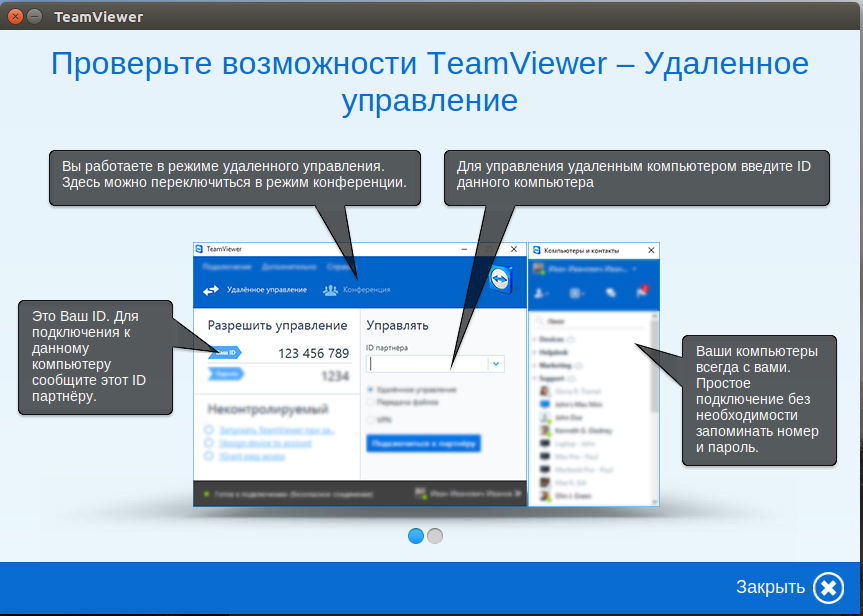Click the TeamViewer logo icon in the illustration header
Viewport: 863px width, 616px height.
tap(500, 280)
